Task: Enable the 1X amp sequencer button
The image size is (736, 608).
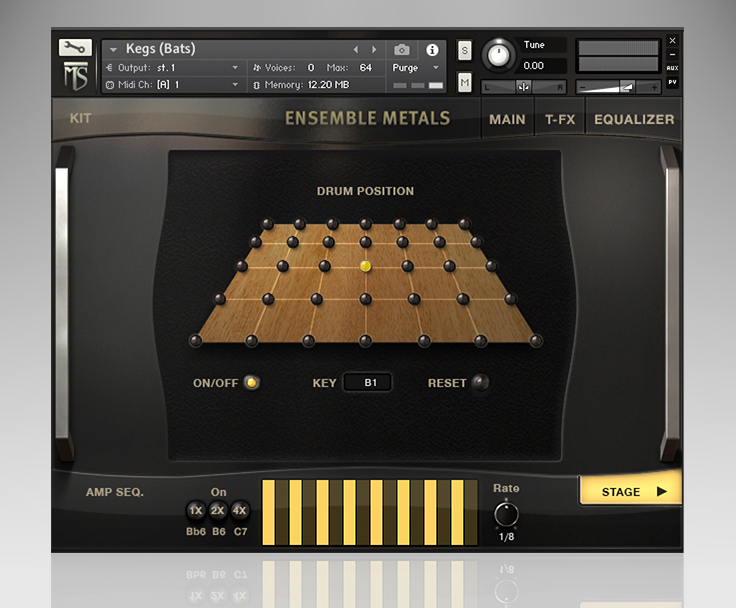Action: coord(196,510)
